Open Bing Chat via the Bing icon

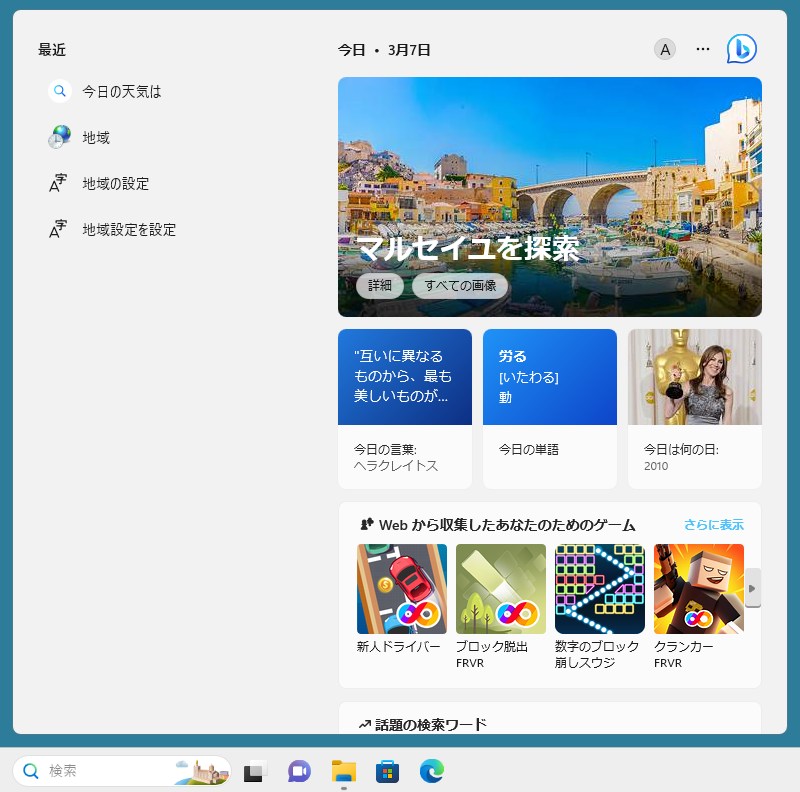click(x=741, y=48)
